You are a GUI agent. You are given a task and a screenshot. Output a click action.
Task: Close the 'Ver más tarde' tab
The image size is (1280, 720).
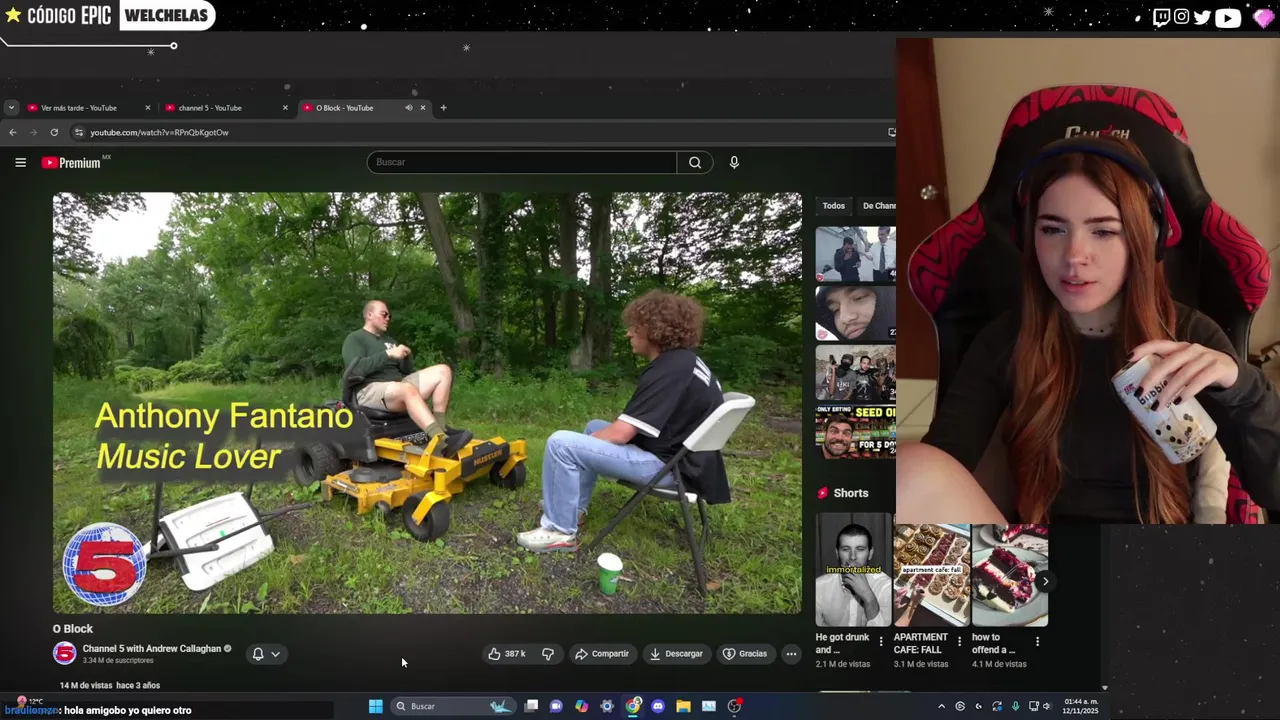coord(148,107)
